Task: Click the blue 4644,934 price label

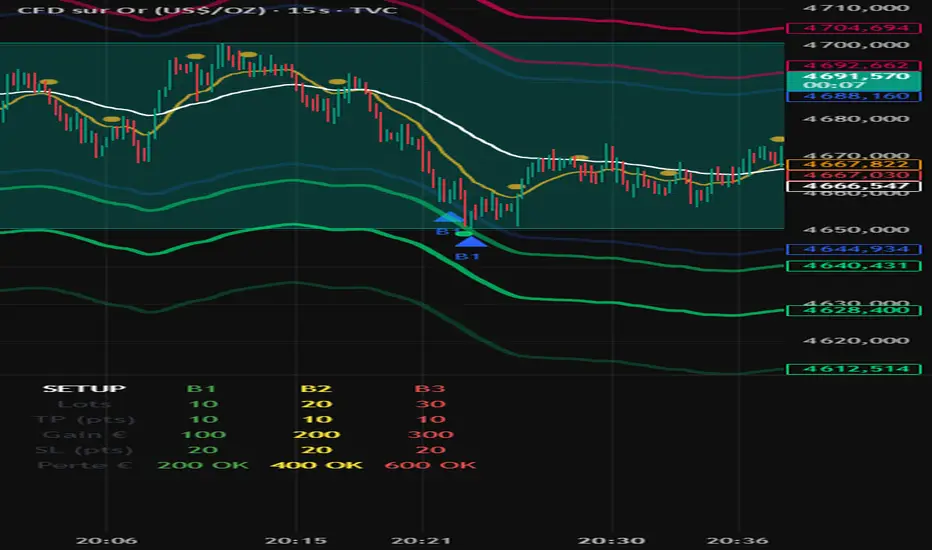Action: pyautogui.click(x=854, y=249)
